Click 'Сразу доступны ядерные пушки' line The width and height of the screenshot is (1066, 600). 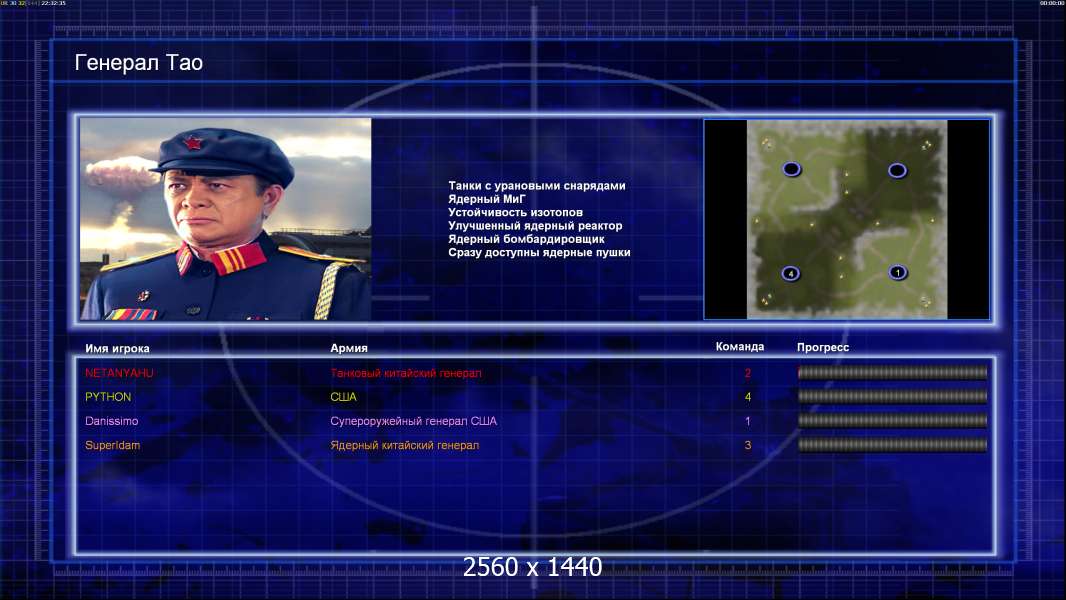coord(539,252)
